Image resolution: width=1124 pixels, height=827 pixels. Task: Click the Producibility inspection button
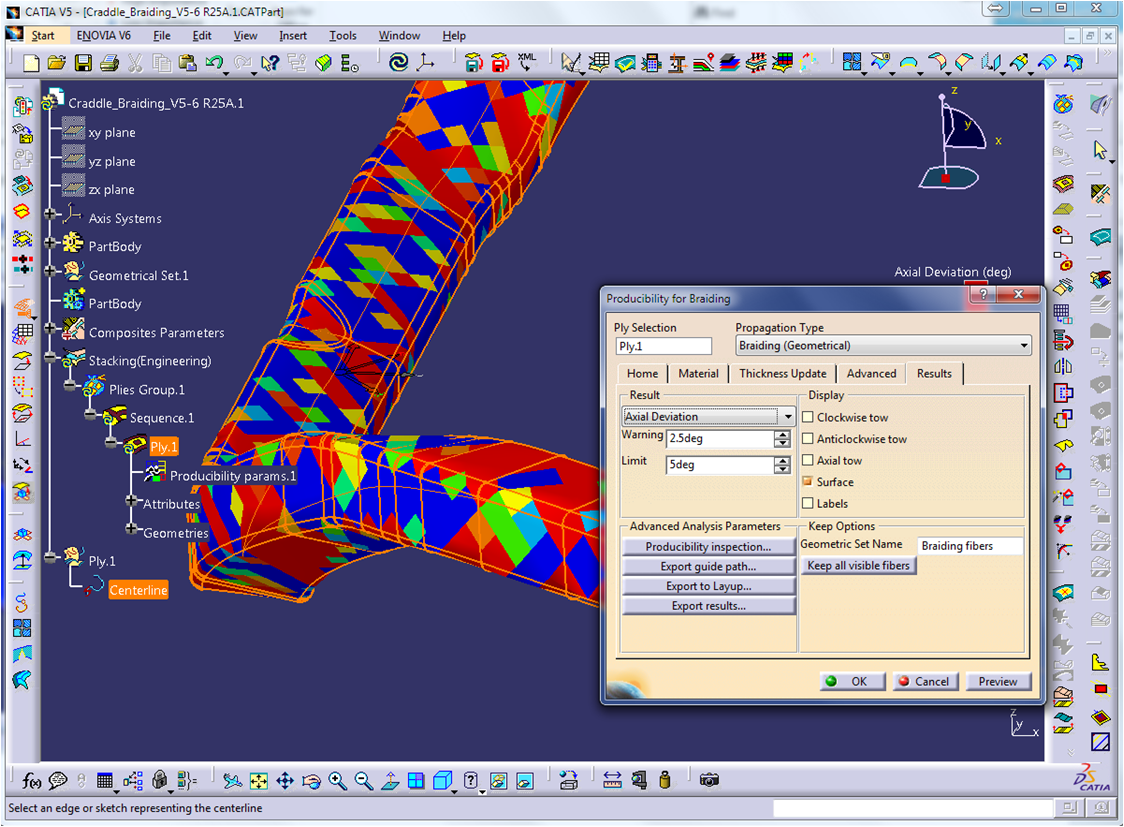[708, 547]
